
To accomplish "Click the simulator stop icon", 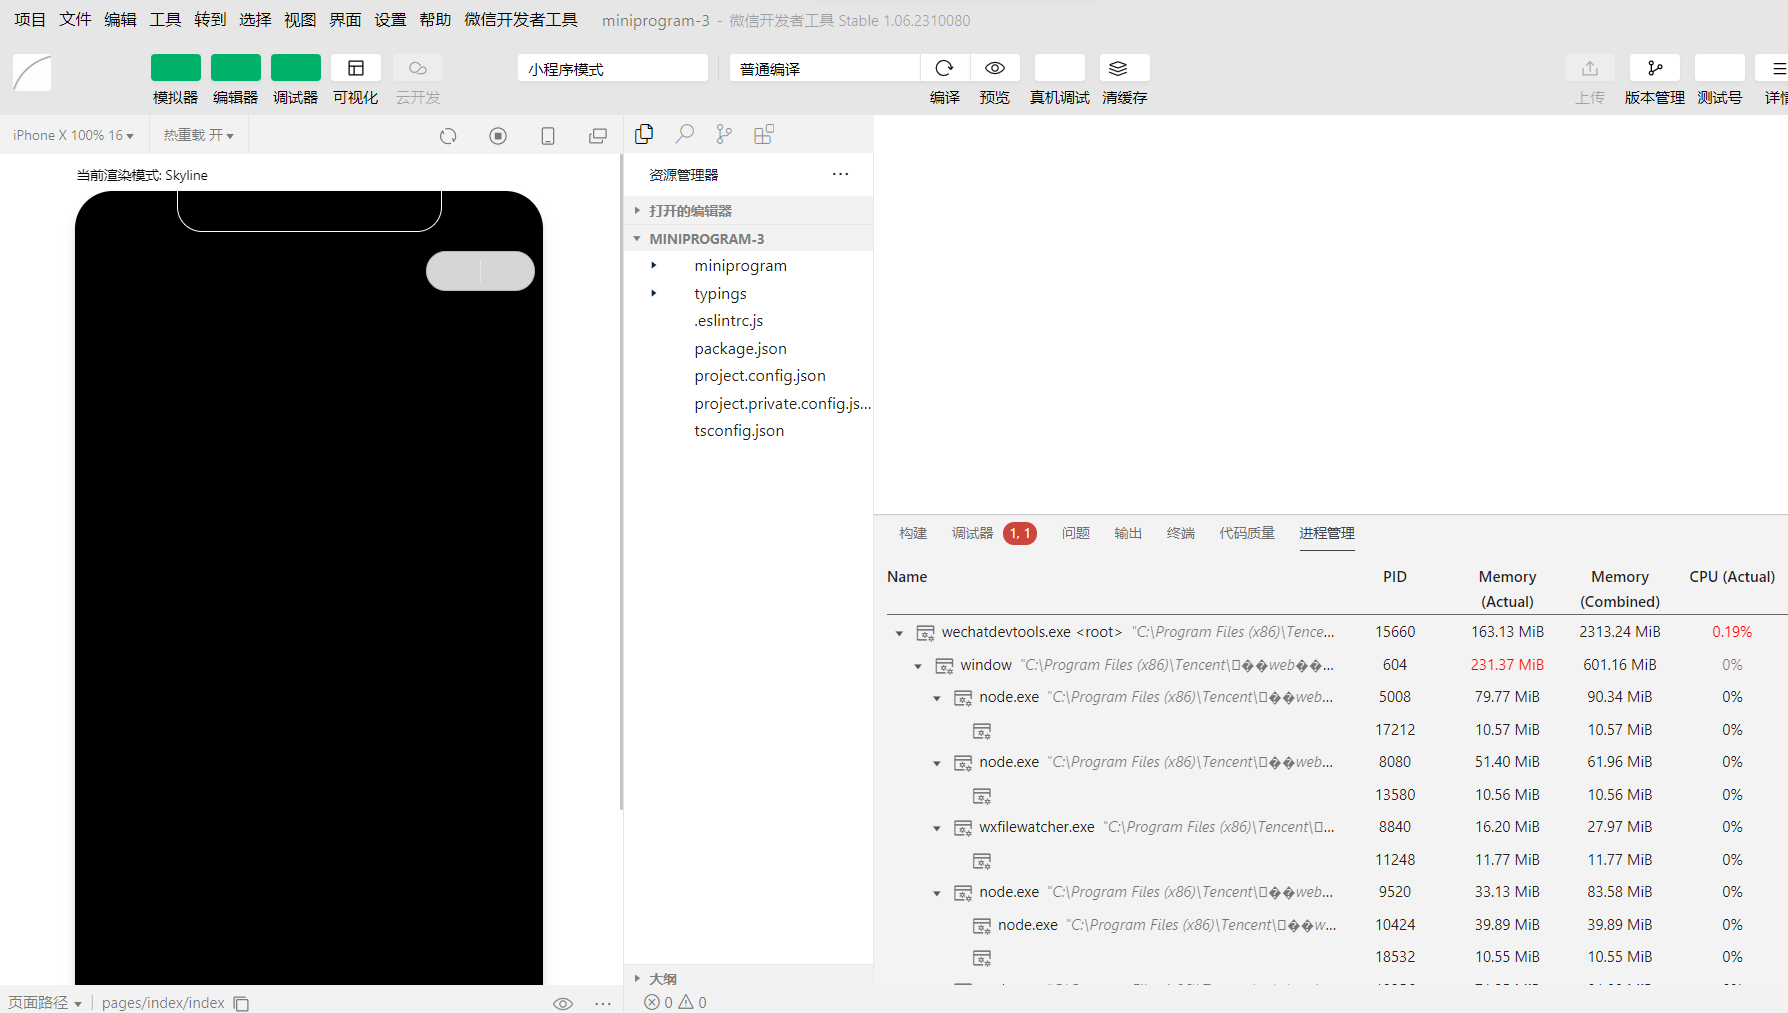I will pos(498,135).
